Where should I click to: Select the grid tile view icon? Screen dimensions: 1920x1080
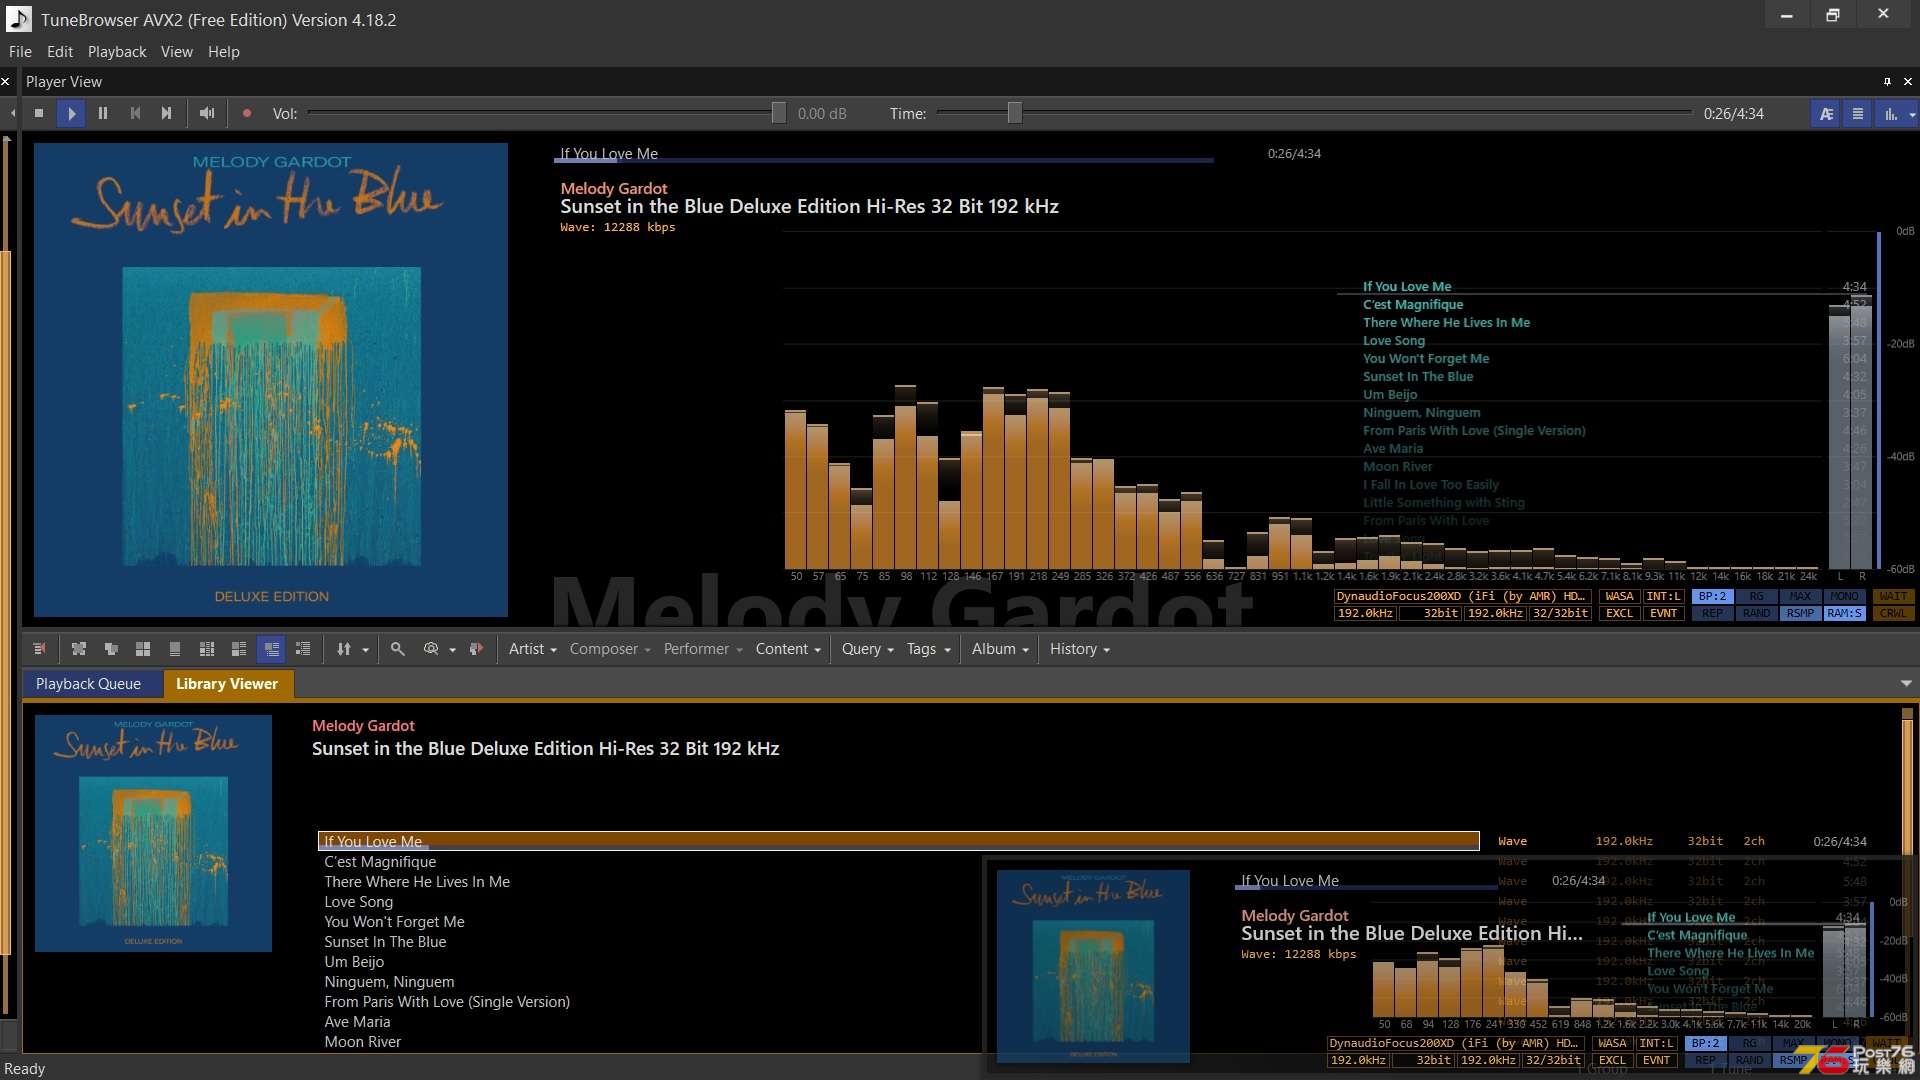[143, 649]
